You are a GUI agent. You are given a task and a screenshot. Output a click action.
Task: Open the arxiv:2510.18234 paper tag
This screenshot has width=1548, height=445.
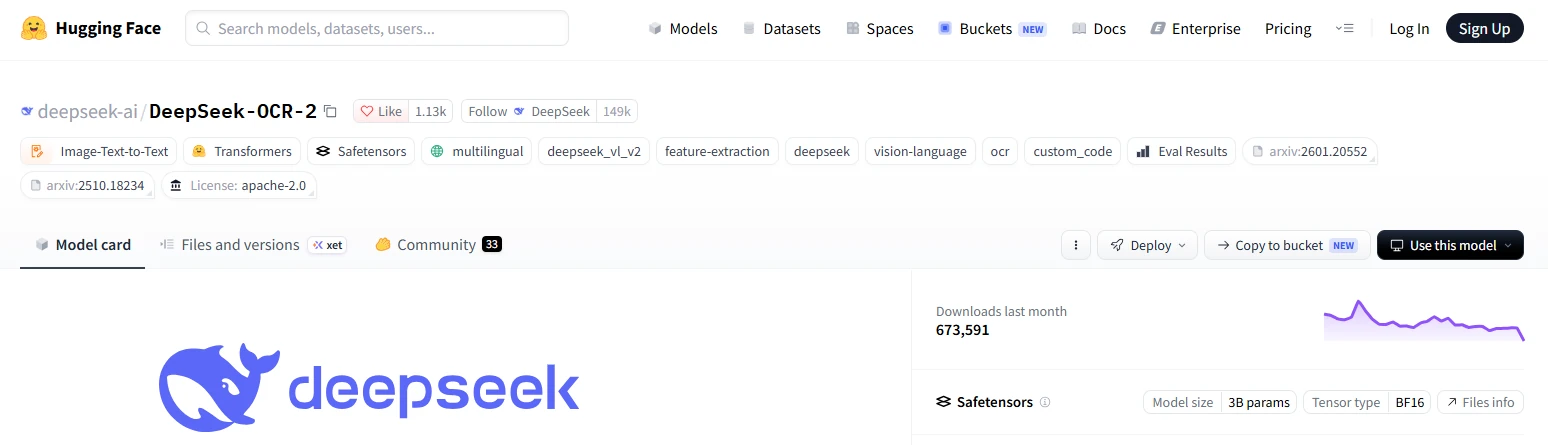(87, 185)
